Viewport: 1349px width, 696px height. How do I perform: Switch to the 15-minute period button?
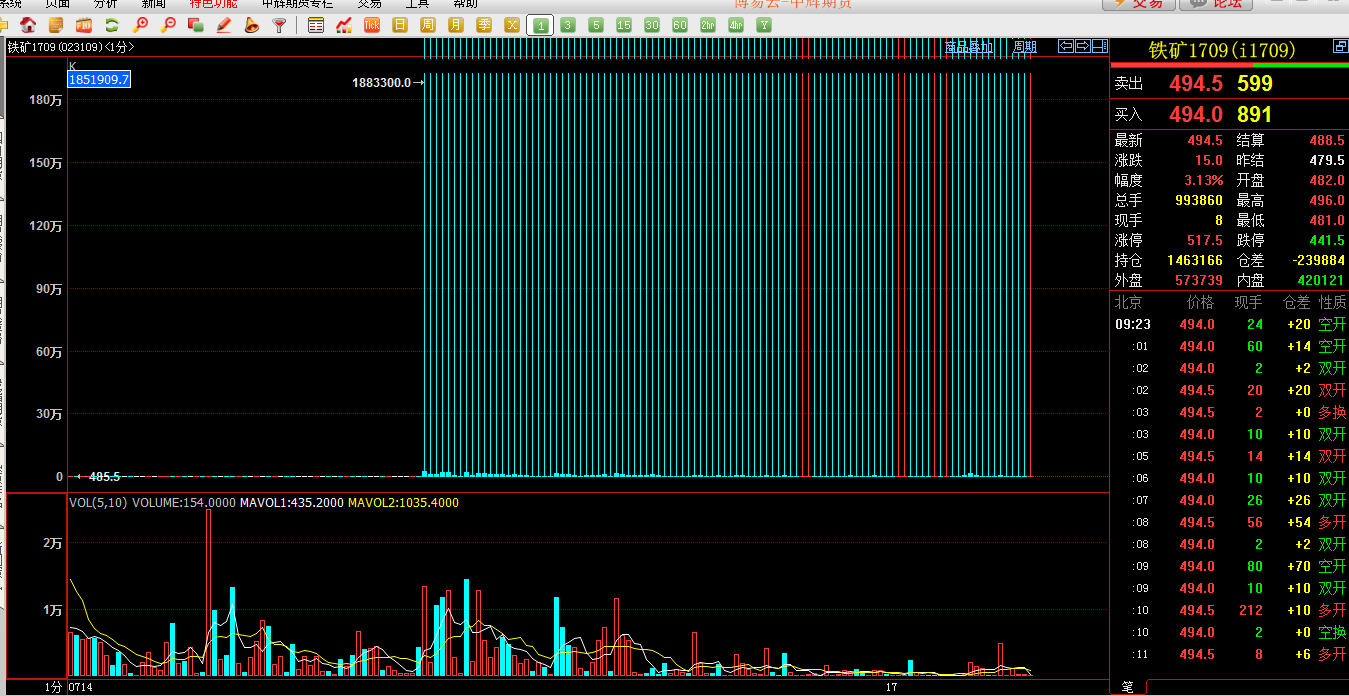coord(624,24)
